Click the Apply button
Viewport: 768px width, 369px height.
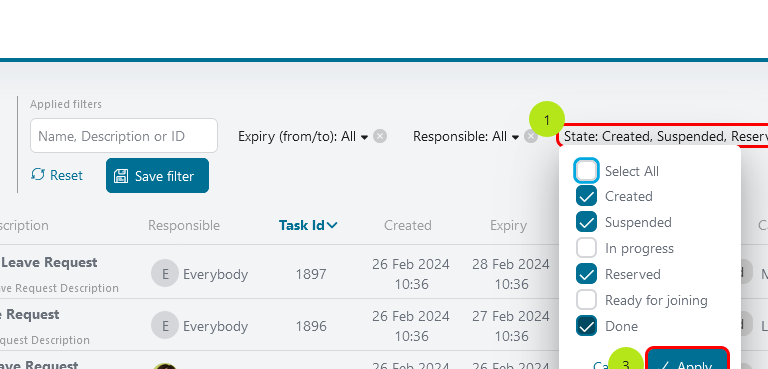click(x=687, y=358)
